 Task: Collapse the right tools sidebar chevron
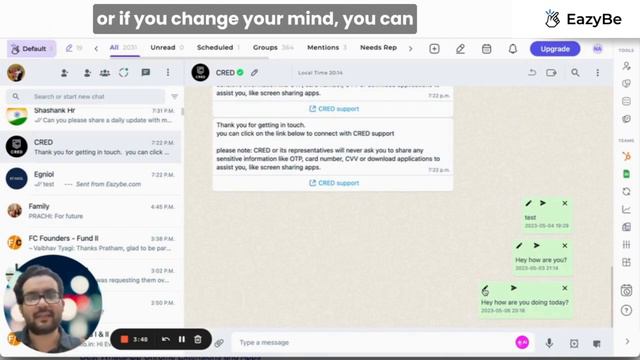[627, 341]
